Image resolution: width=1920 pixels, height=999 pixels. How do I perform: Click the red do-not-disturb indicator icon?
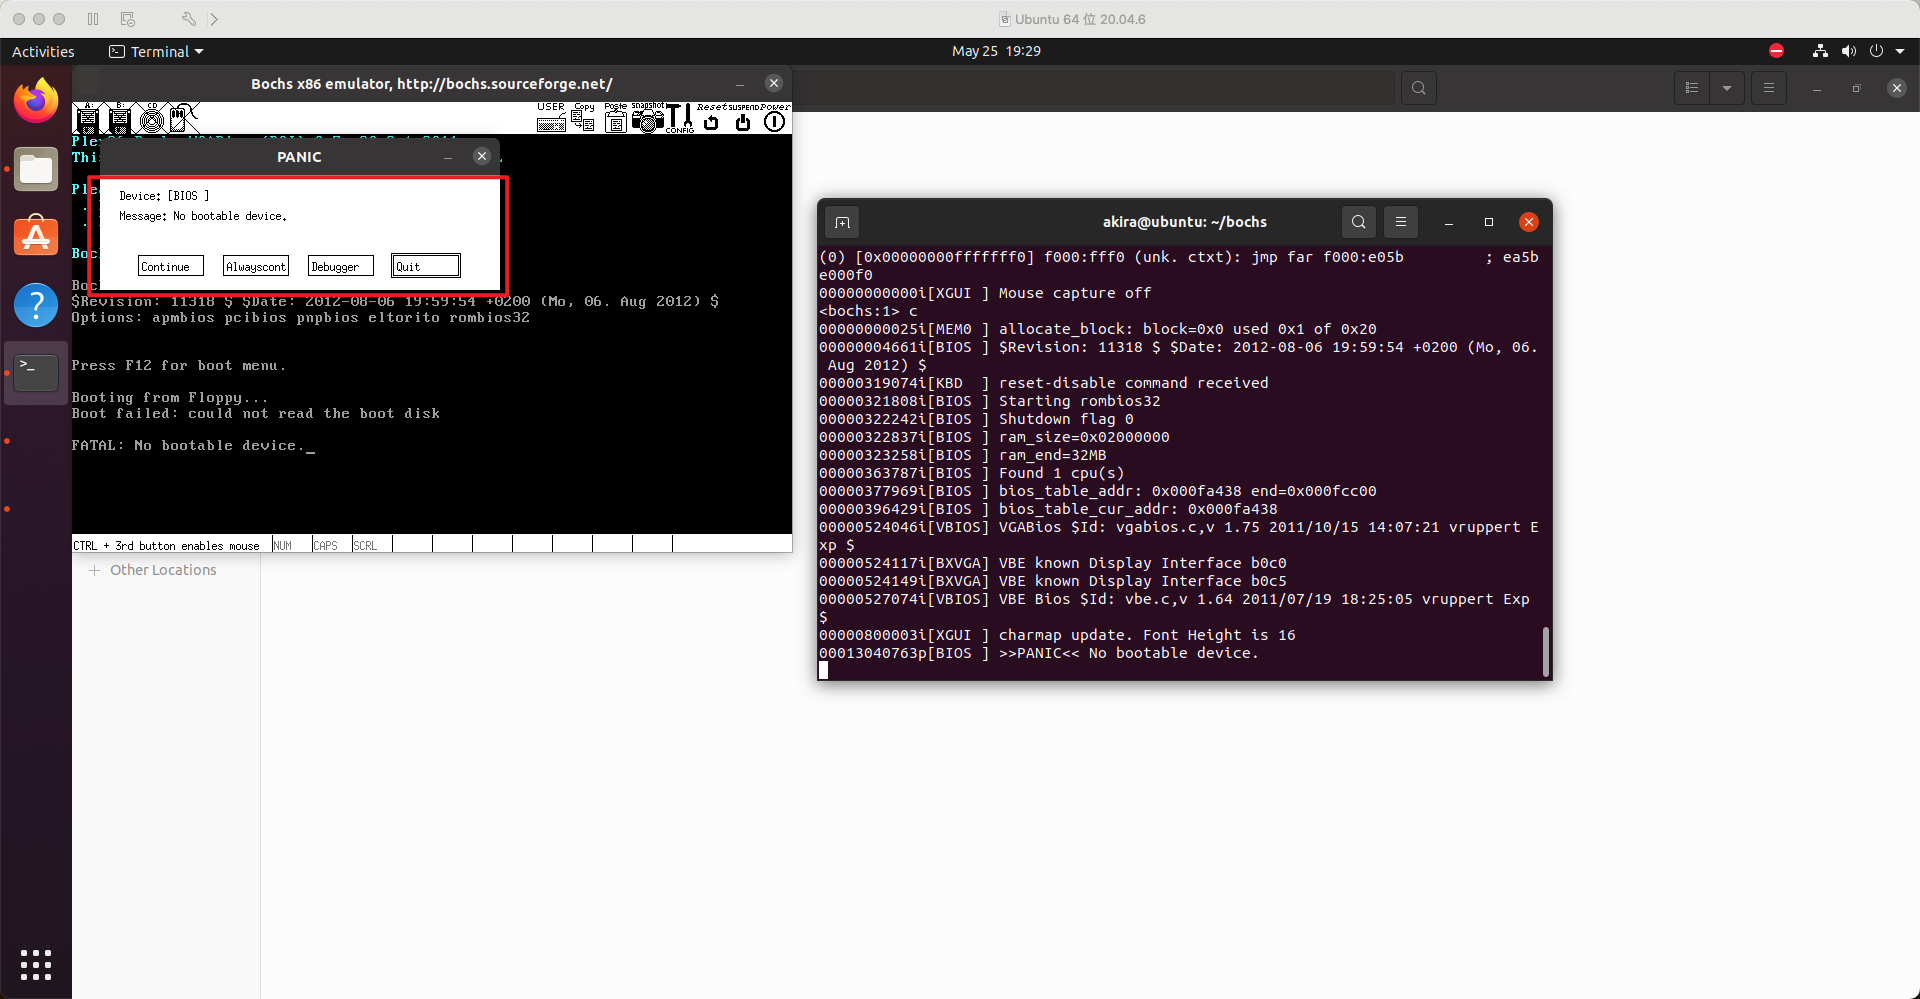click(x=1776, y=51)
